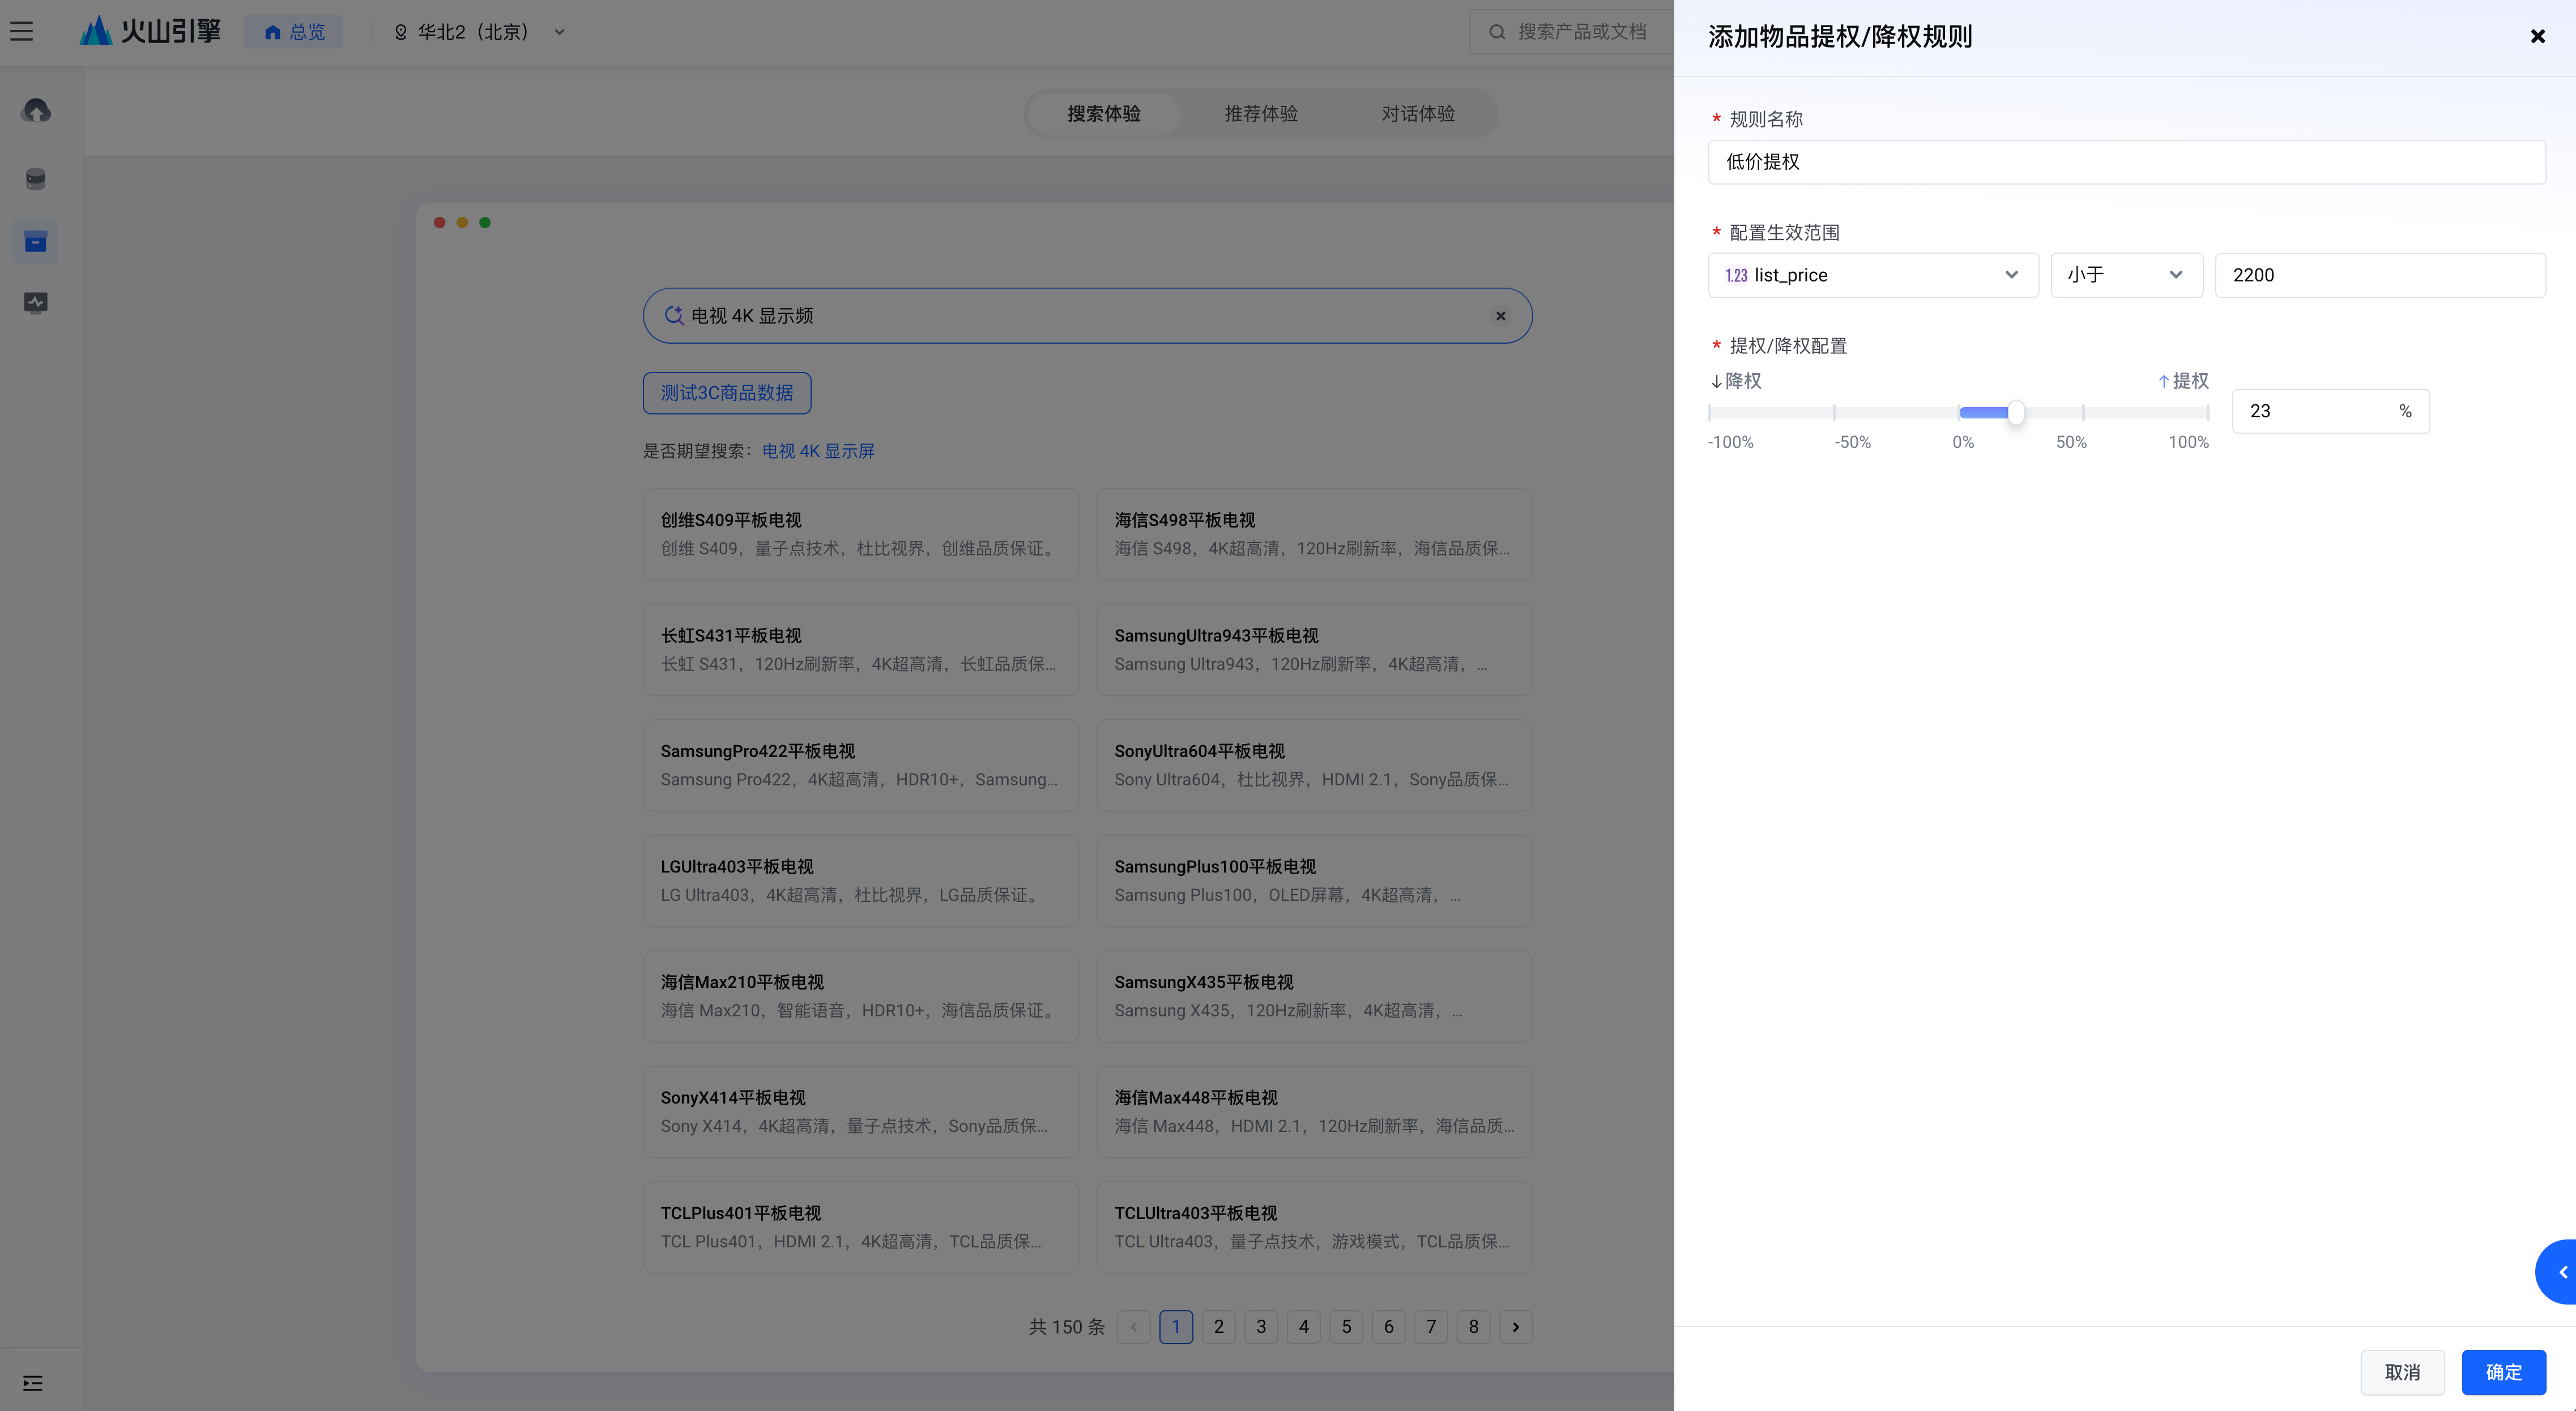Close the add rule drawer panel
2576x1411 pixels.
(x=2537, y=37)
